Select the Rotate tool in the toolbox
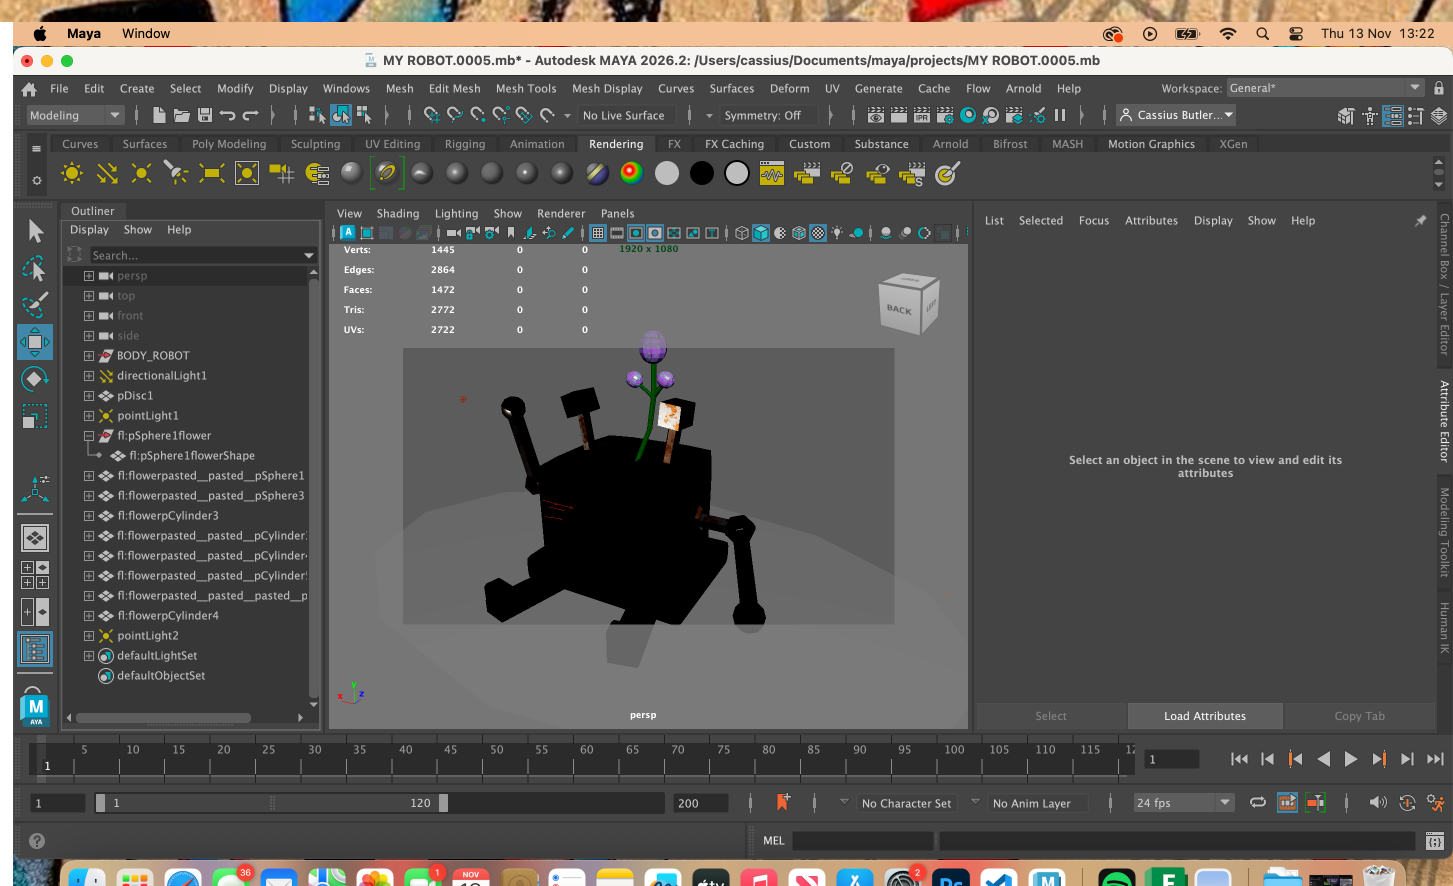This screenshot has height=886, width=1453. coord(35,379)
